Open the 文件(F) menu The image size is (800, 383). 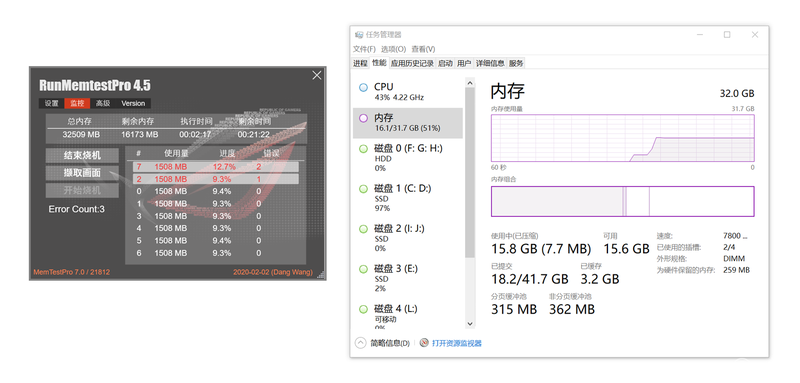coord(364,49)
